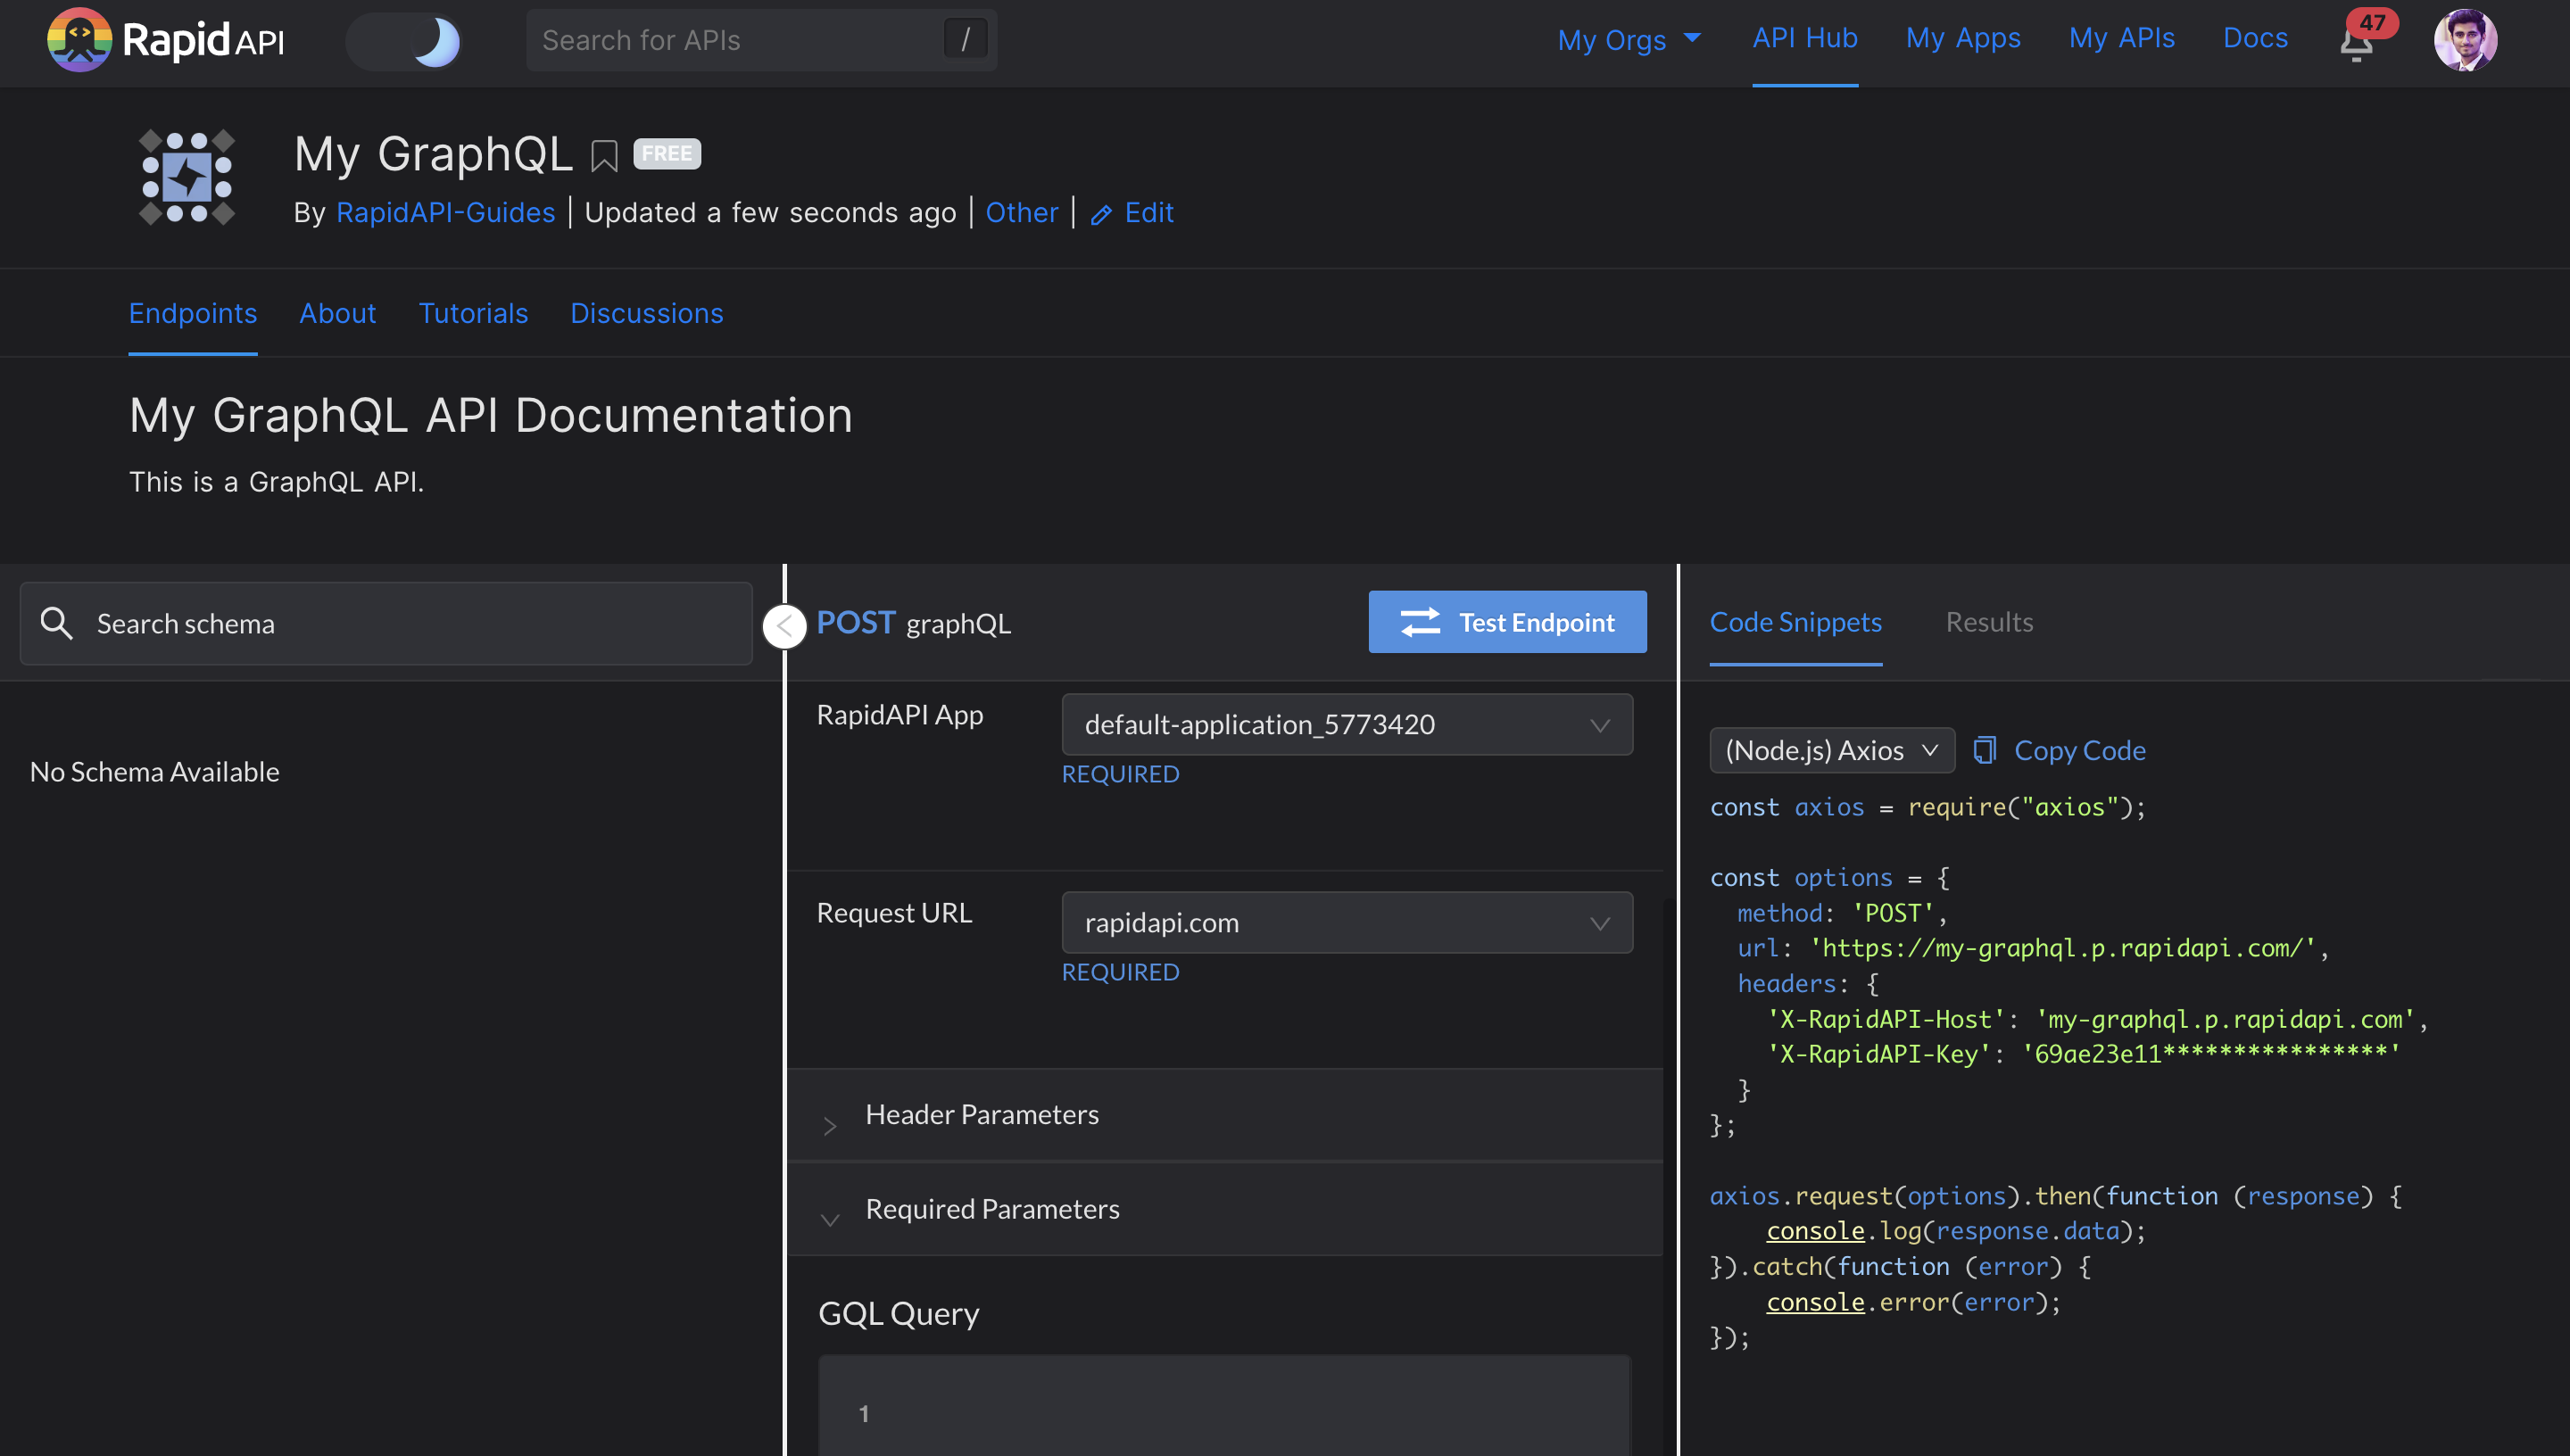This screenshot has height=1456, width=2570.
Task: Expand the Header Parameters section
Action: (x=982, y=1115)
